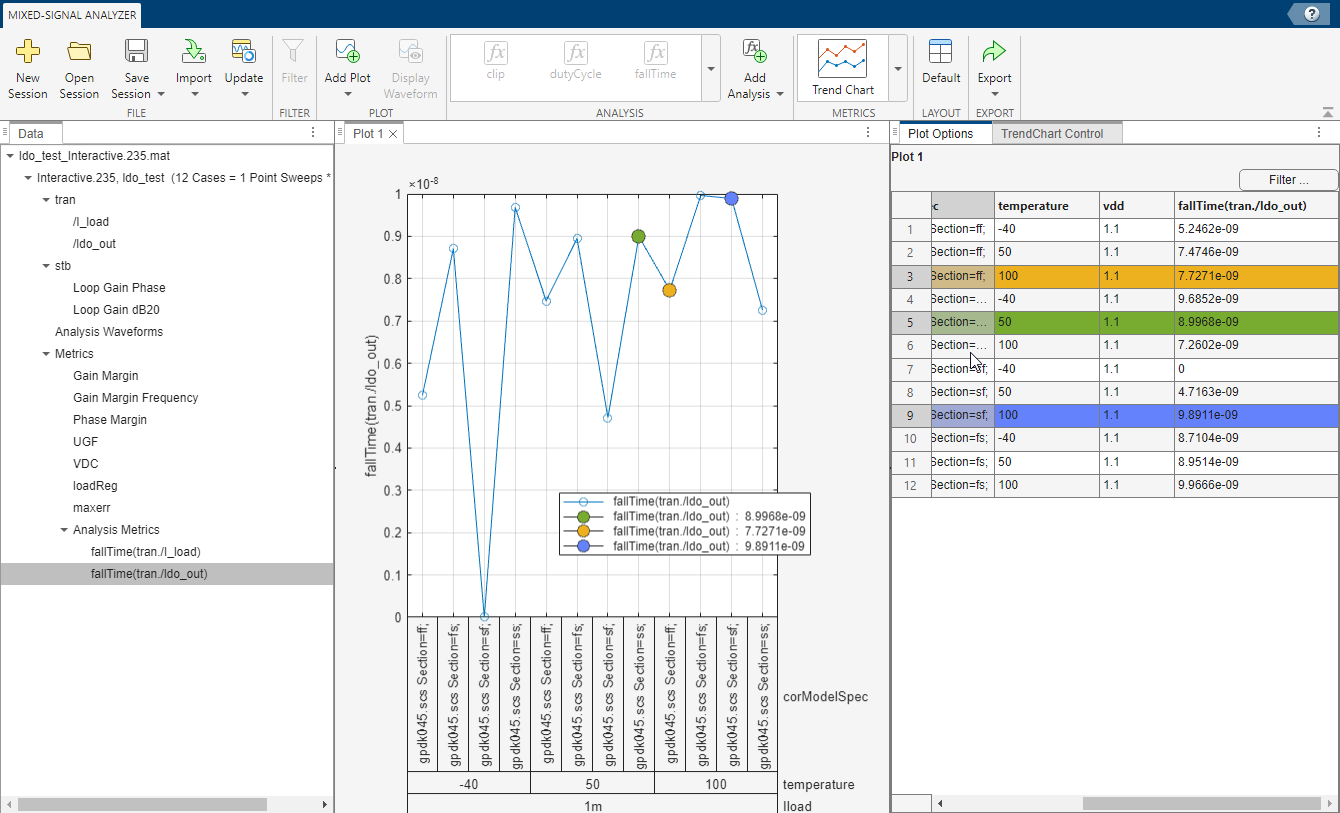
Task: Select the MIXED-SIGNAL ANALYZER ribbon tab
Action: [x=70, y=15]
